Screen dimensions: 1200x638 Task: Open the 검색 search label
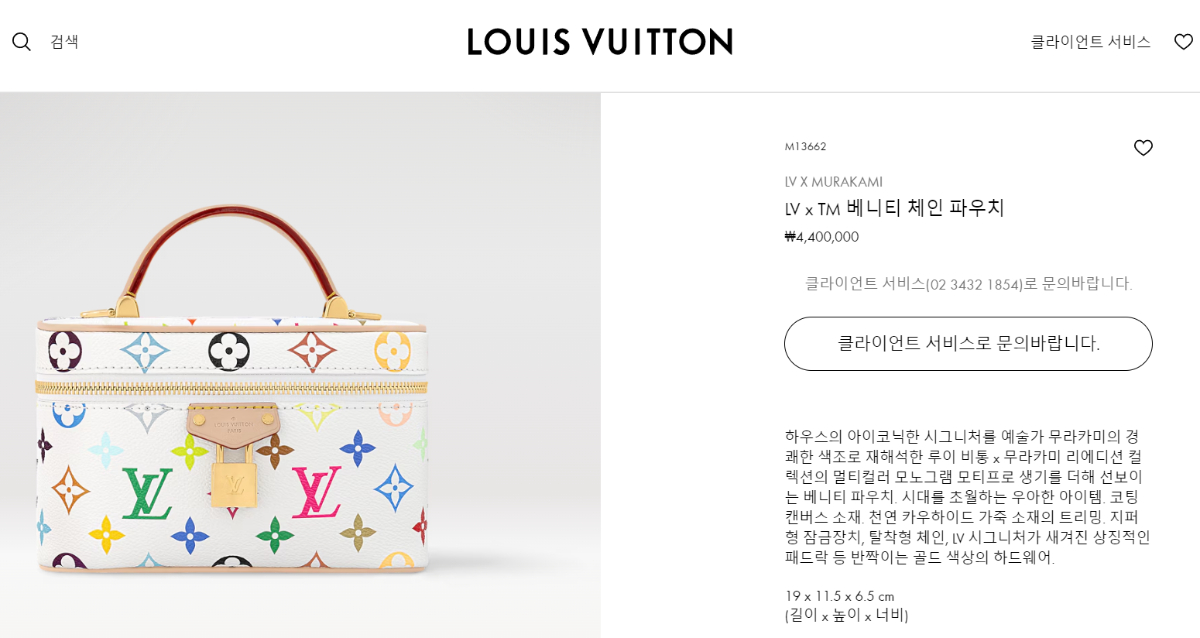pos(64,42)
